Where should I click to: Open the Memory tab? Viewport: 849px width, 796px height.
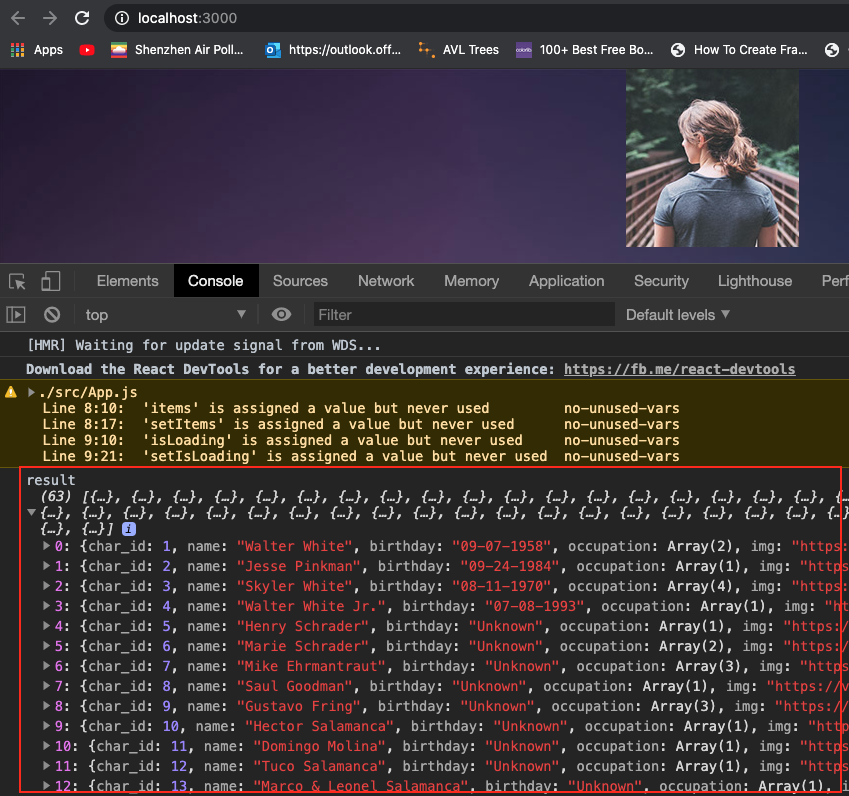tap(472, 281)
